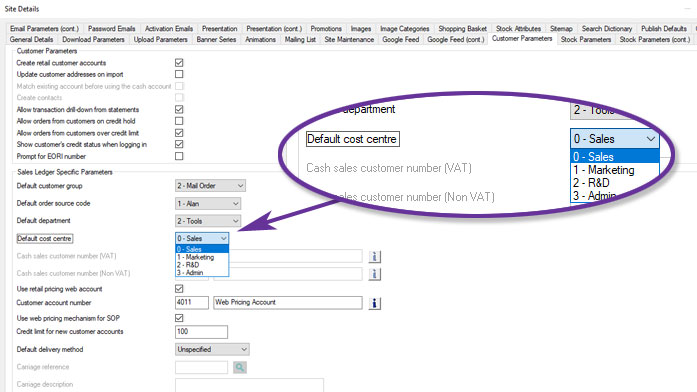Open Default order source code dropdown
Screen dimensions: 697x392
(208, 204)
